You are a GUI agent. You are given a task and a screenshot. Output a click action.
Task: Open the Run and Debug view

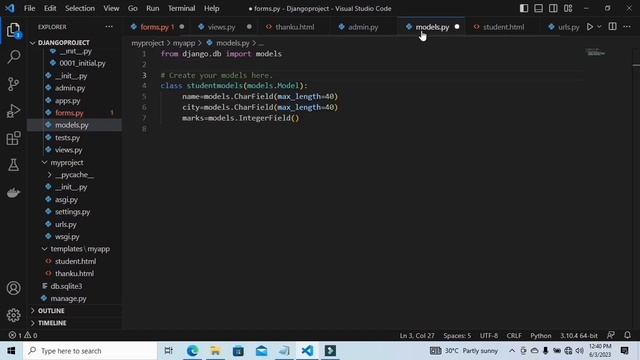tap(13, 111)
